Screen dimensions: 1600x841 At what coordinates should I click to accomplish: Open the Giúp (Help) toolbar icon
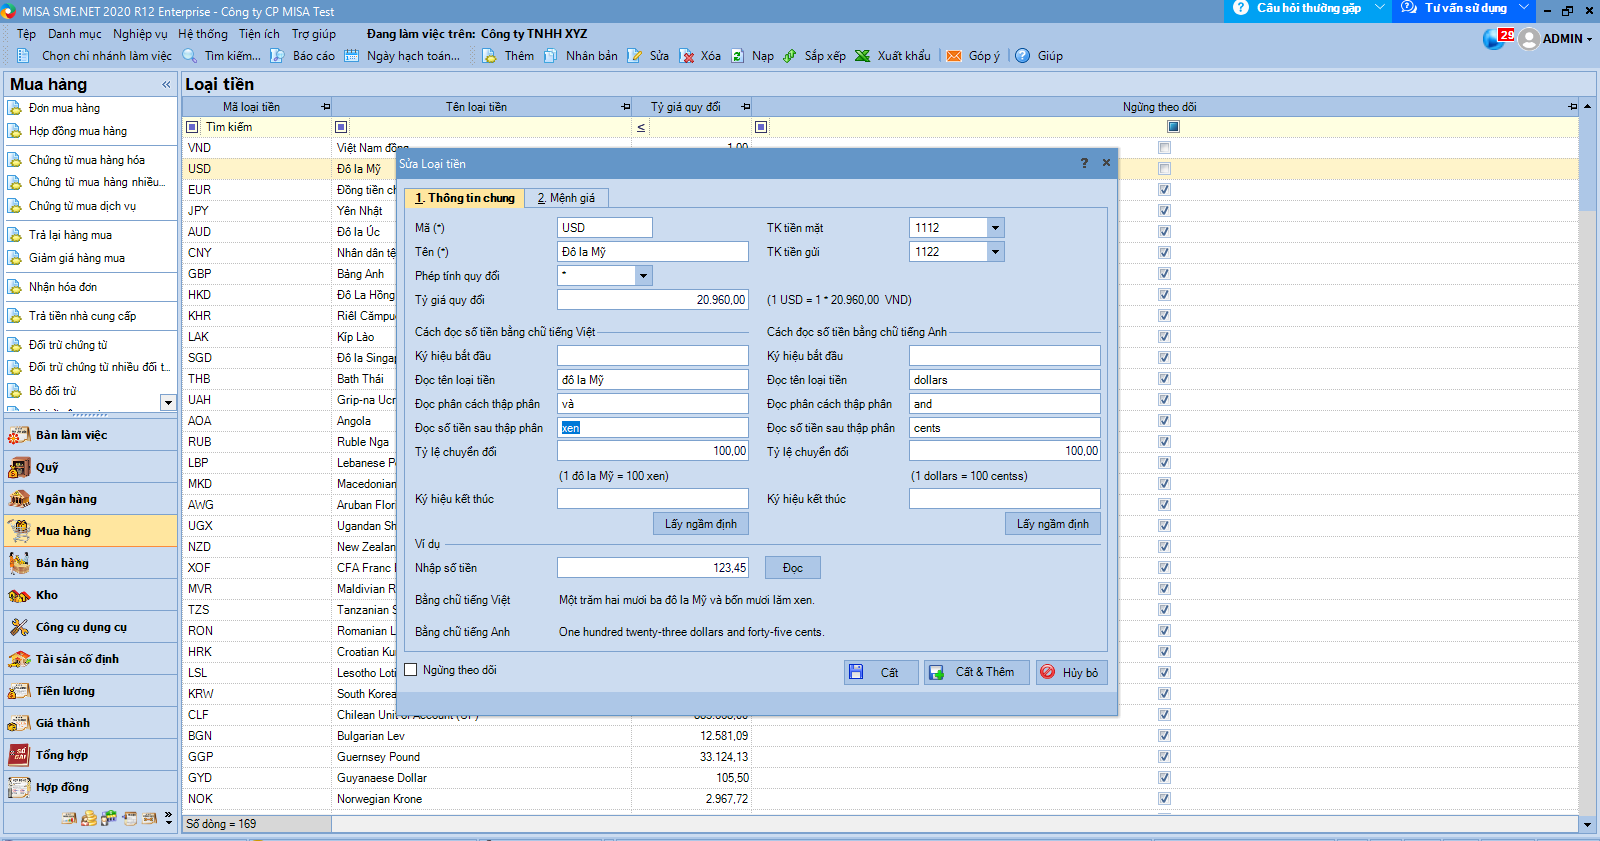coord(1023,56)
